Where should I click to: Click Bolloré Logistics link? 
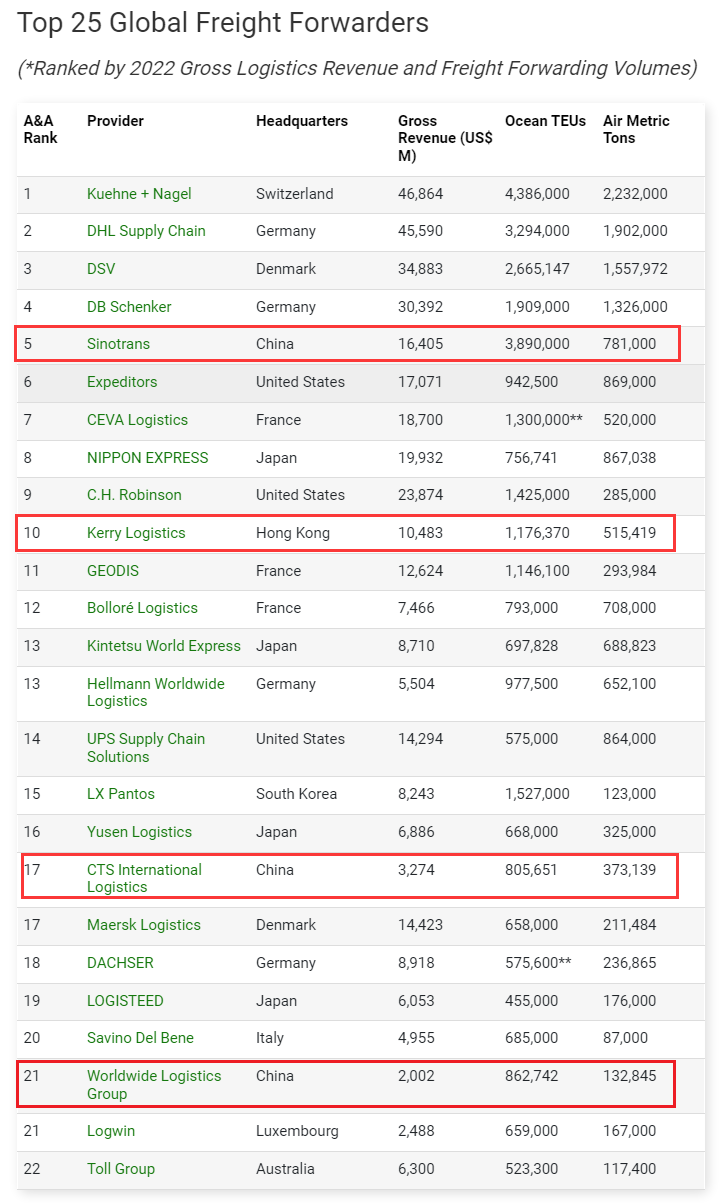142,608
